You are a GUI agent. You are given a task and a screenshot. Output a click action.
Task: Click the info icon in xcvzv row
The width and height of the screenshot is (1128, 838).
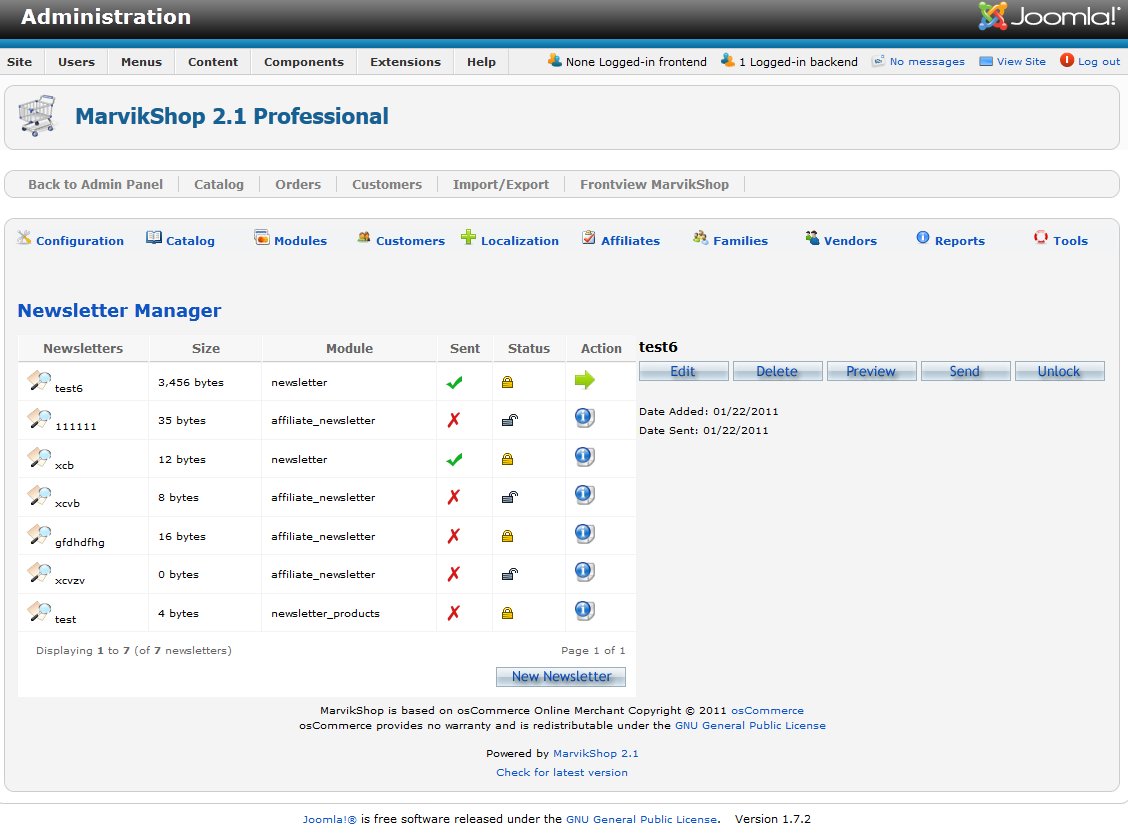tap(584, 572)
